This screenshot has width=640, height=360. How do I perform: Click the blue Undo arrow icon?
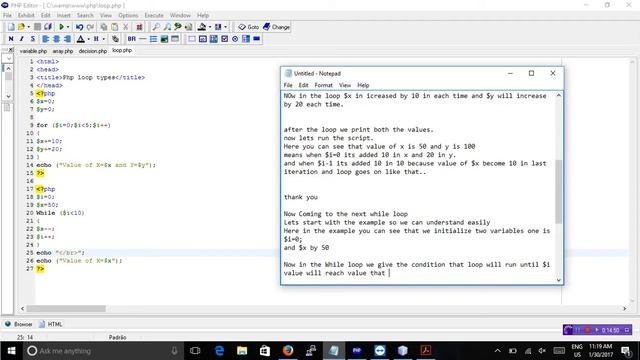[x=80, y=27]
